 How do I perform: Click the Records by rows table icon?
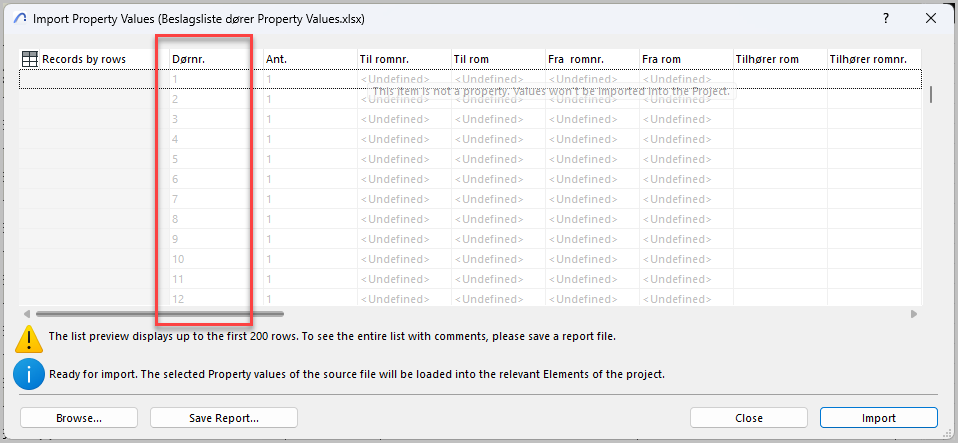[x=30, y=59]
